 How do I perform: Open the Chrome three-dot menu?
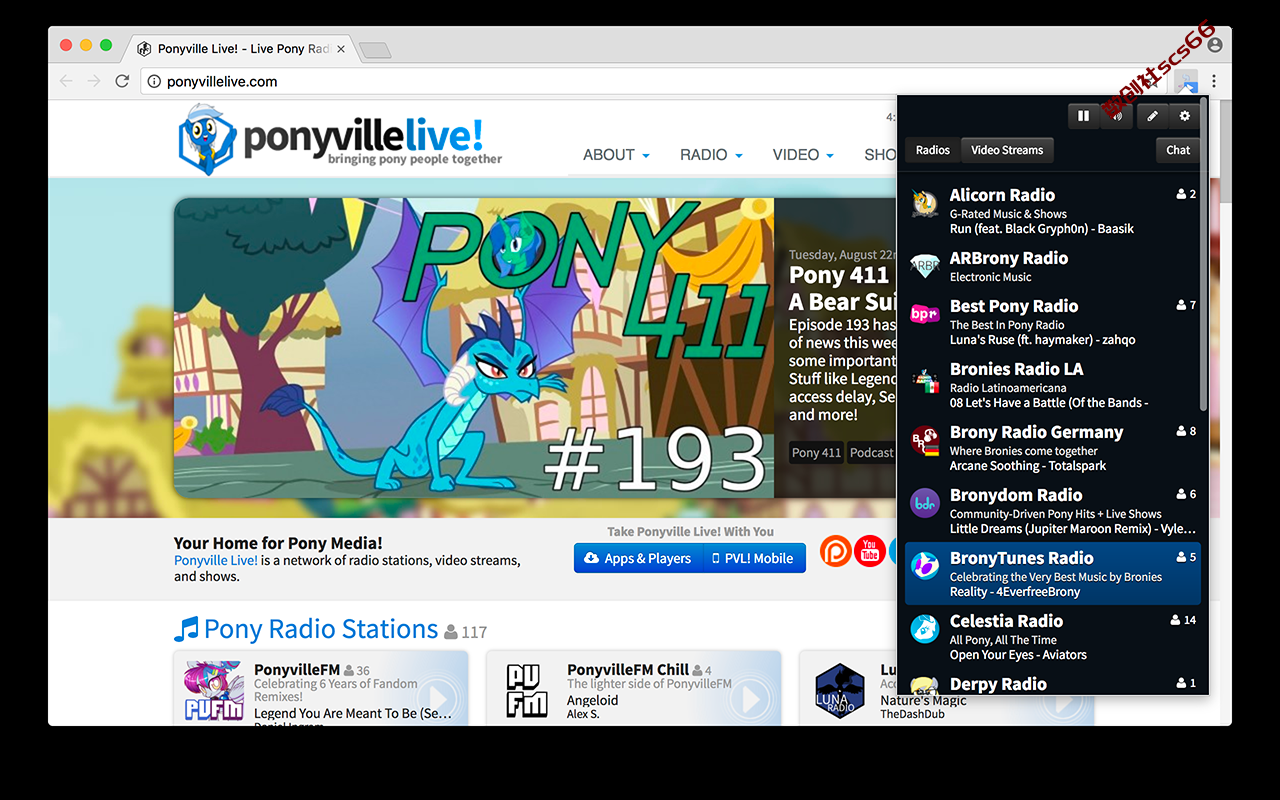[1214, 81]
